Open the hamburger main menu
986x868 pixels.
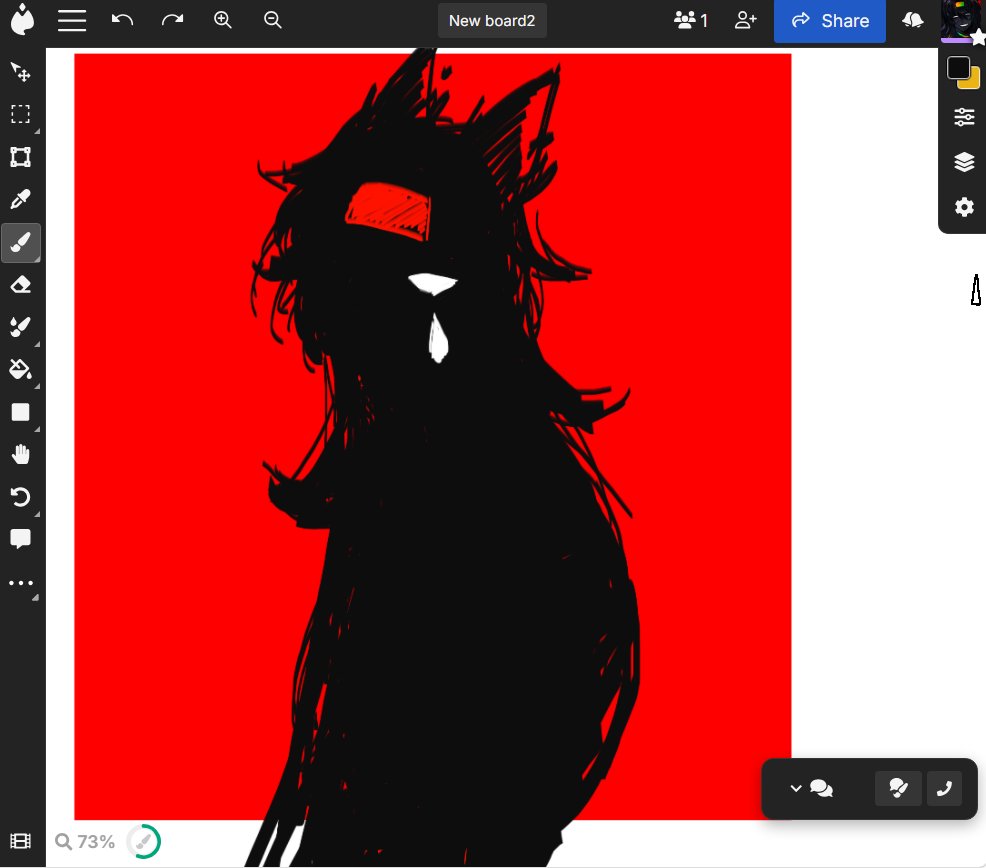(72, 20)
